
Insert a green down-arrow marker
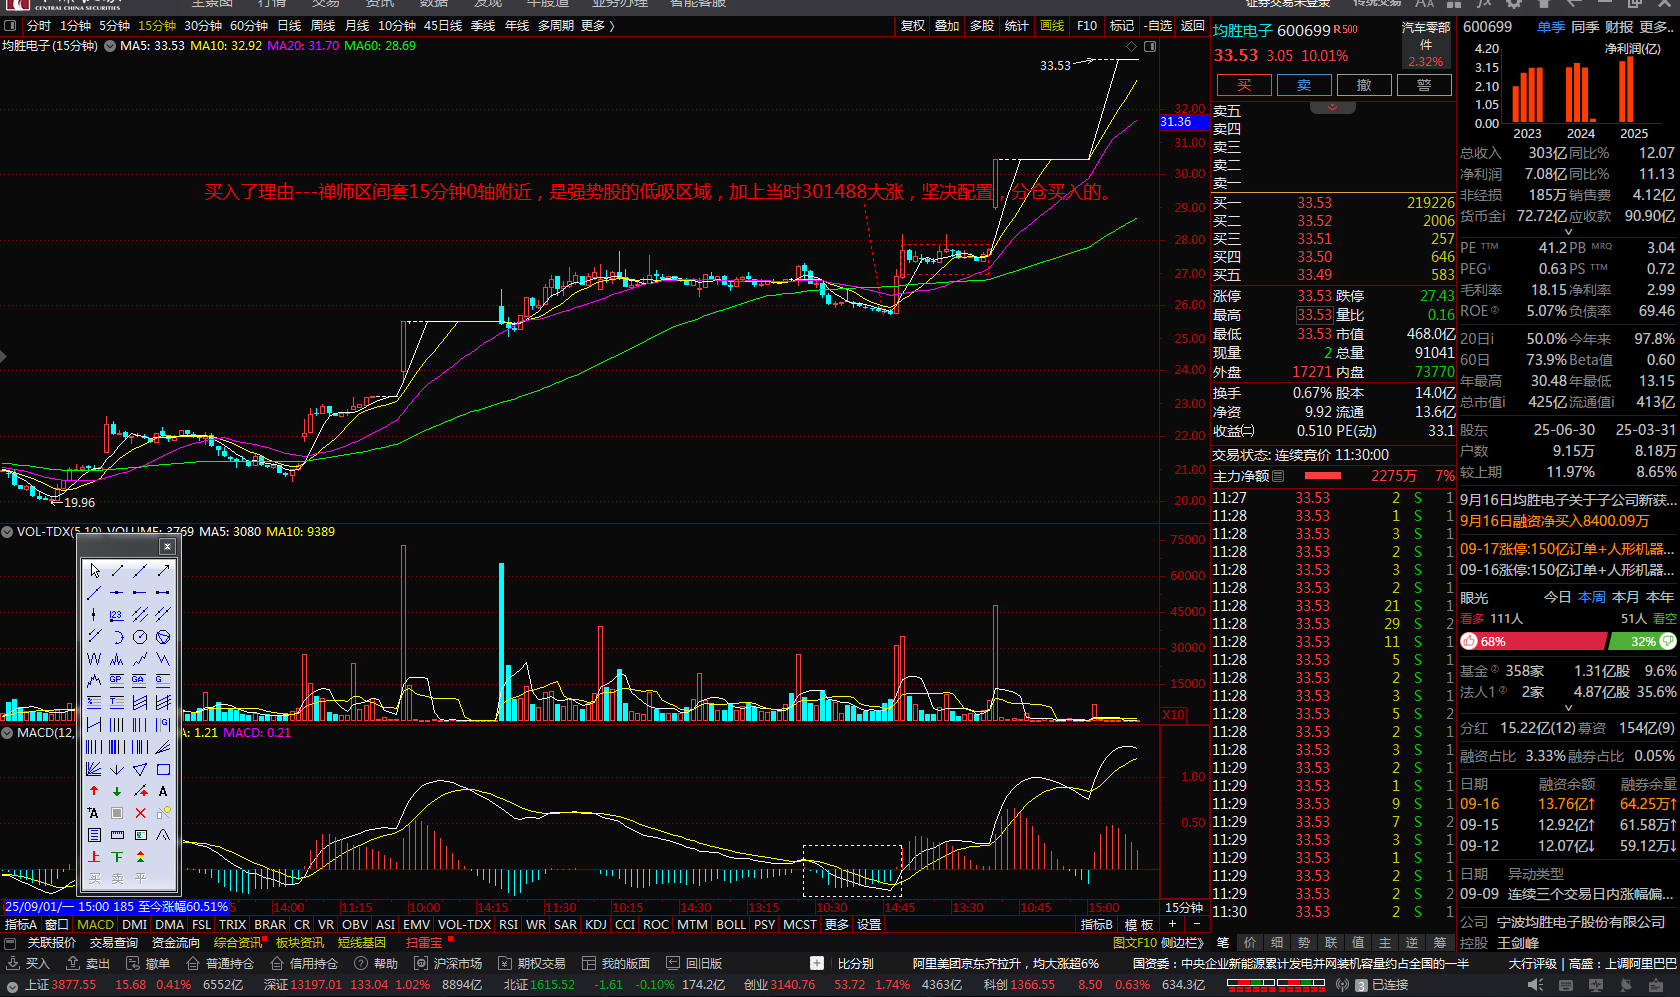pos(117,791)
